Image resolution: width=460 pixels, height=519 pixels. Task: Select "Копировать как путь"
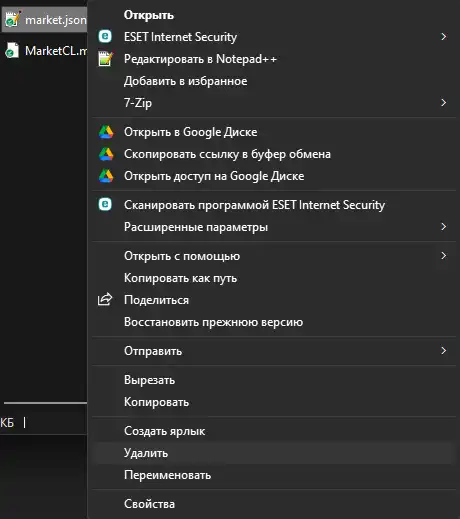(x=180, y=278)
